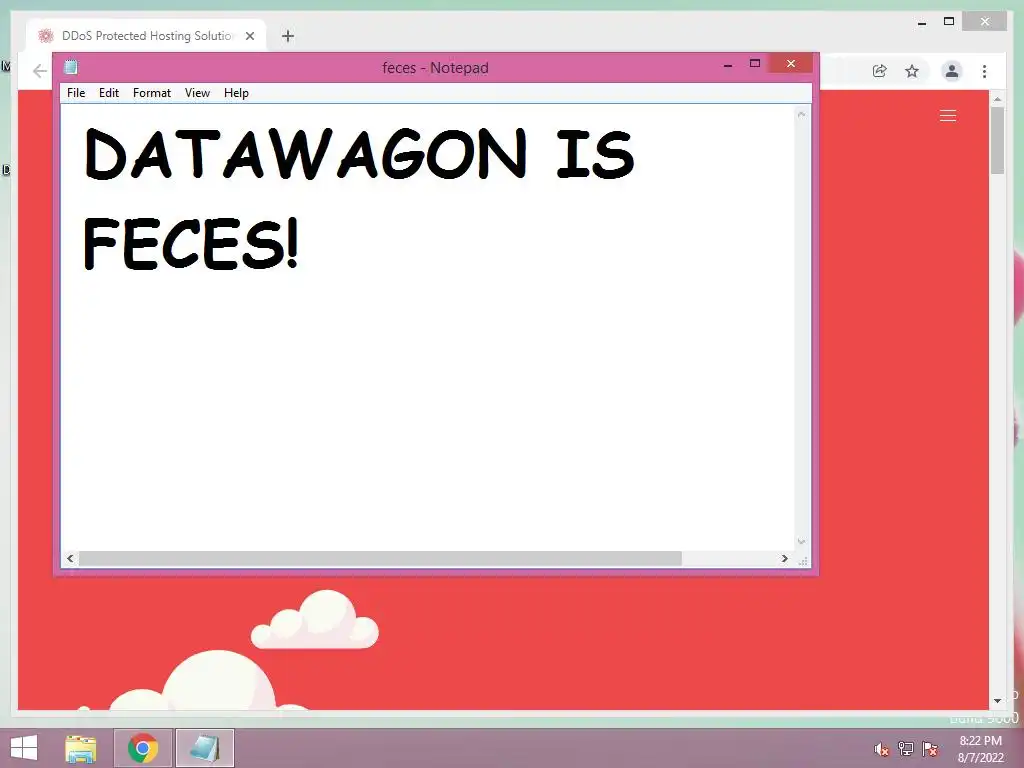Click Notepad horizontal scroll left arrow
This screenshot has height=768, width=1024.
coord(70,558)
